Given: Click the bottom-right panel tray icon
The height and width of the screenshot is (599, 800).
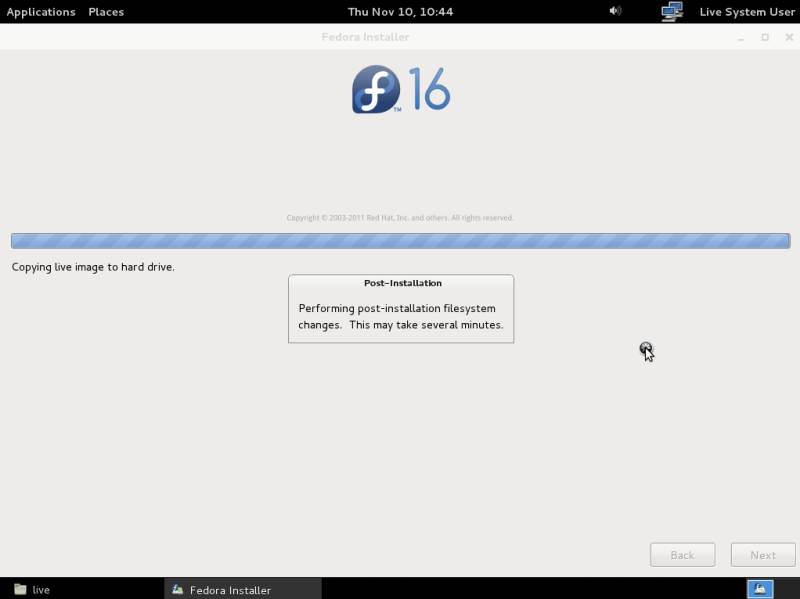Looking at the screenshot, I should pos(760,589).
